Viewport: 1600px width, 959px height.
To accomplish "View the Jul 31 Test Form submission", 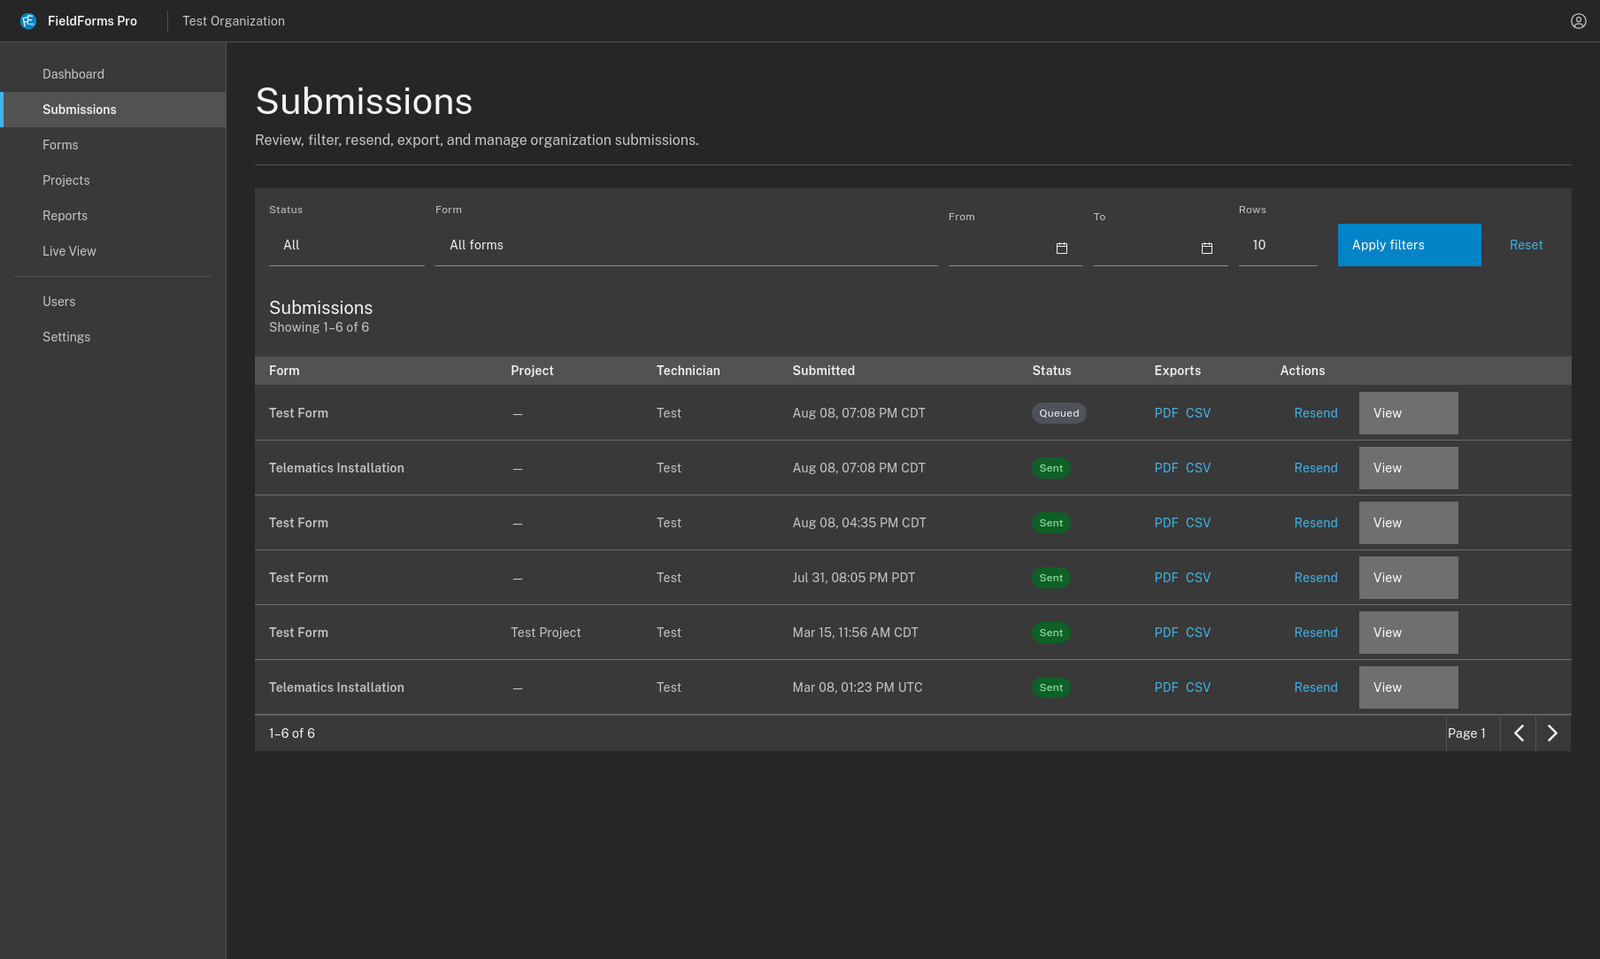I will pos(1408,578).
